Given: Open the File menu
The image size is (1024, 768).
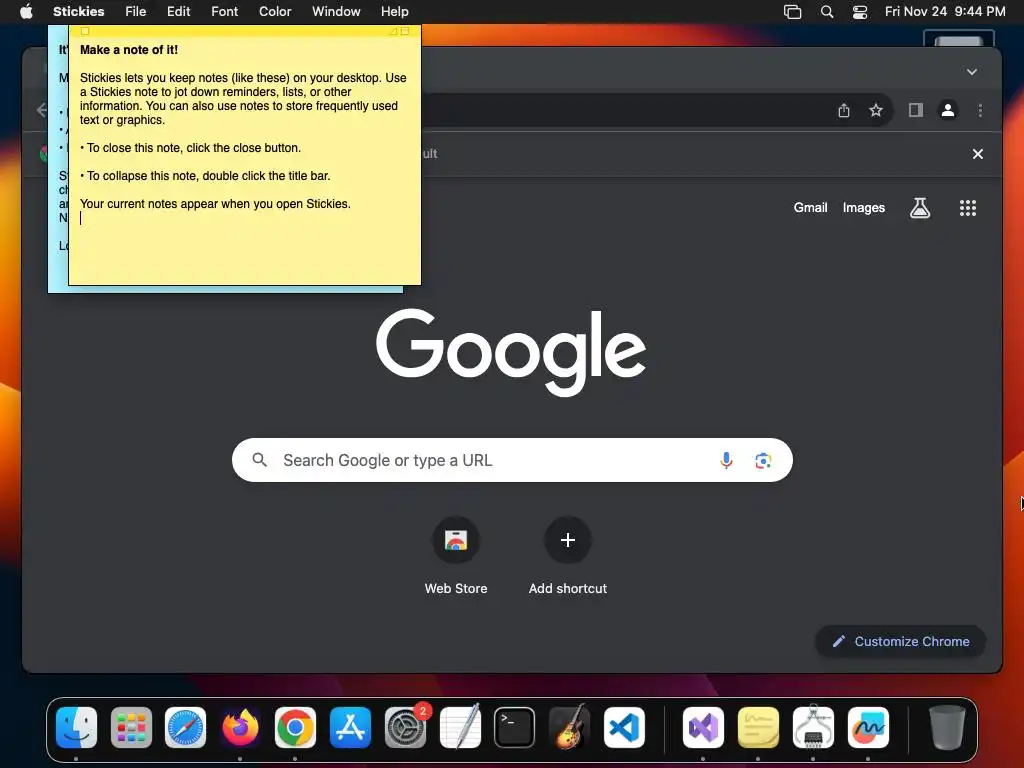Looking at the screenshot, I should click(135, 11).
